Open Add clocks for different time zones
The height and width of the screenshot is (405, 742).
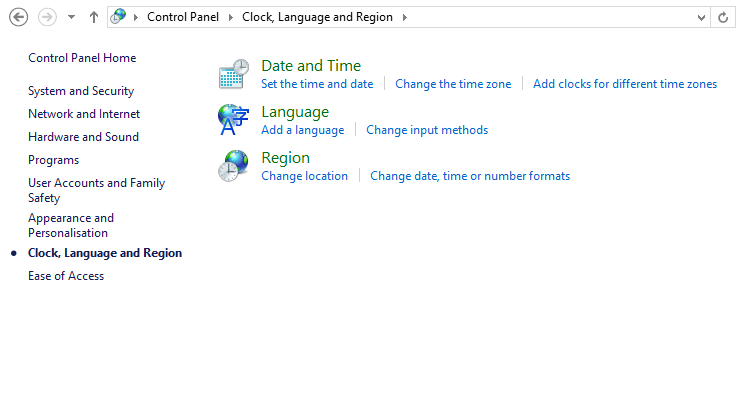pyautogui.click(x=625, y=84)
